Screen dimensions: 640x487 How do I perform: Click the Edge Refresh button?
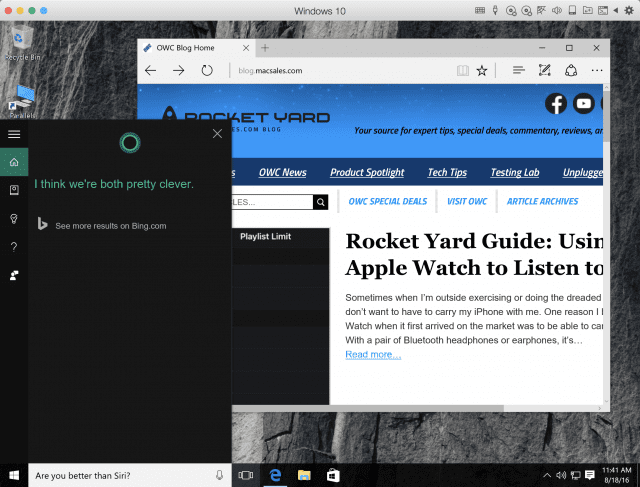click(x=207, y=71)
